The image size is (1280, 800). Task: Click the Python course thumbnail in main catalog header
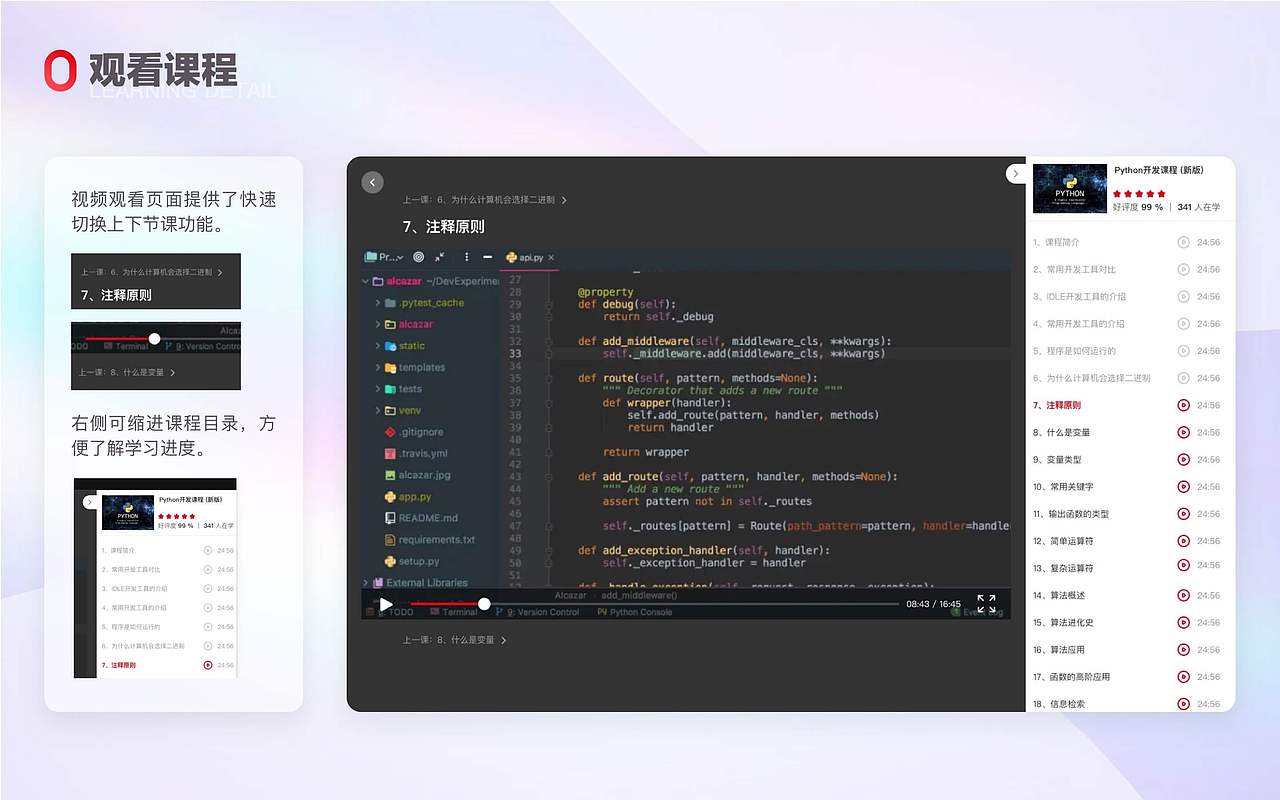(1069, 188)
